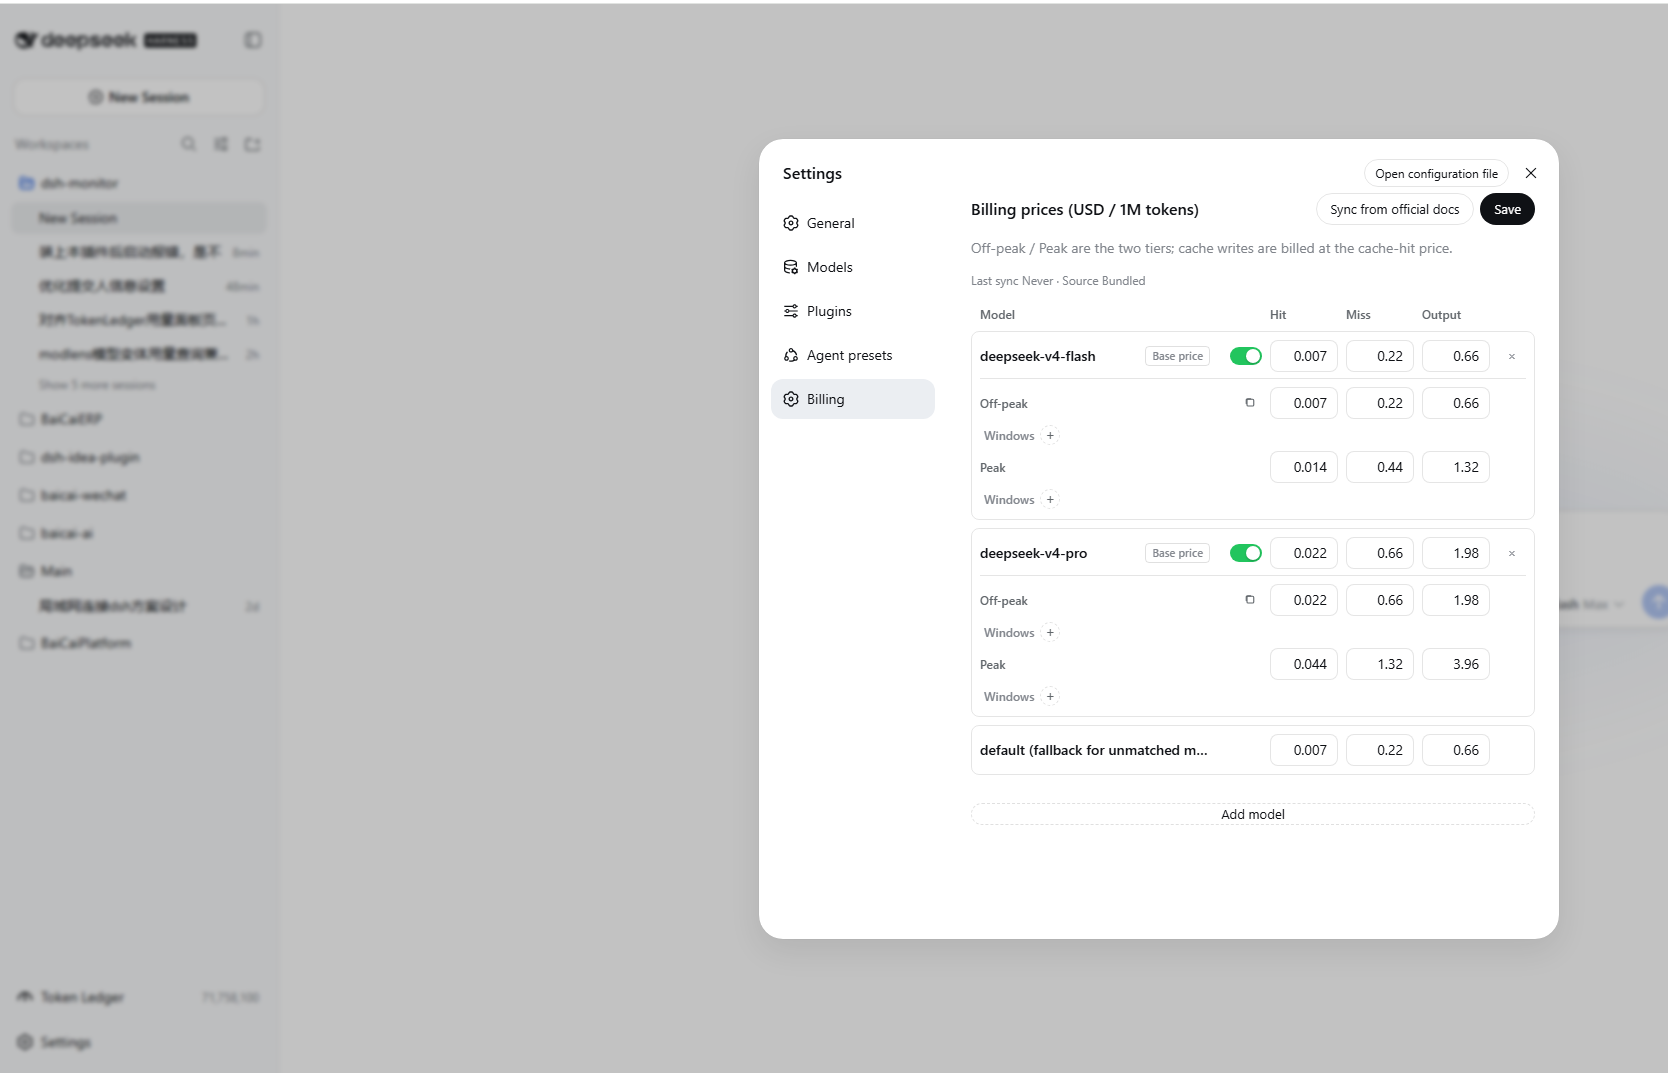Open the Agent presets tab
1668x1073 pixels.
point(853,355)
